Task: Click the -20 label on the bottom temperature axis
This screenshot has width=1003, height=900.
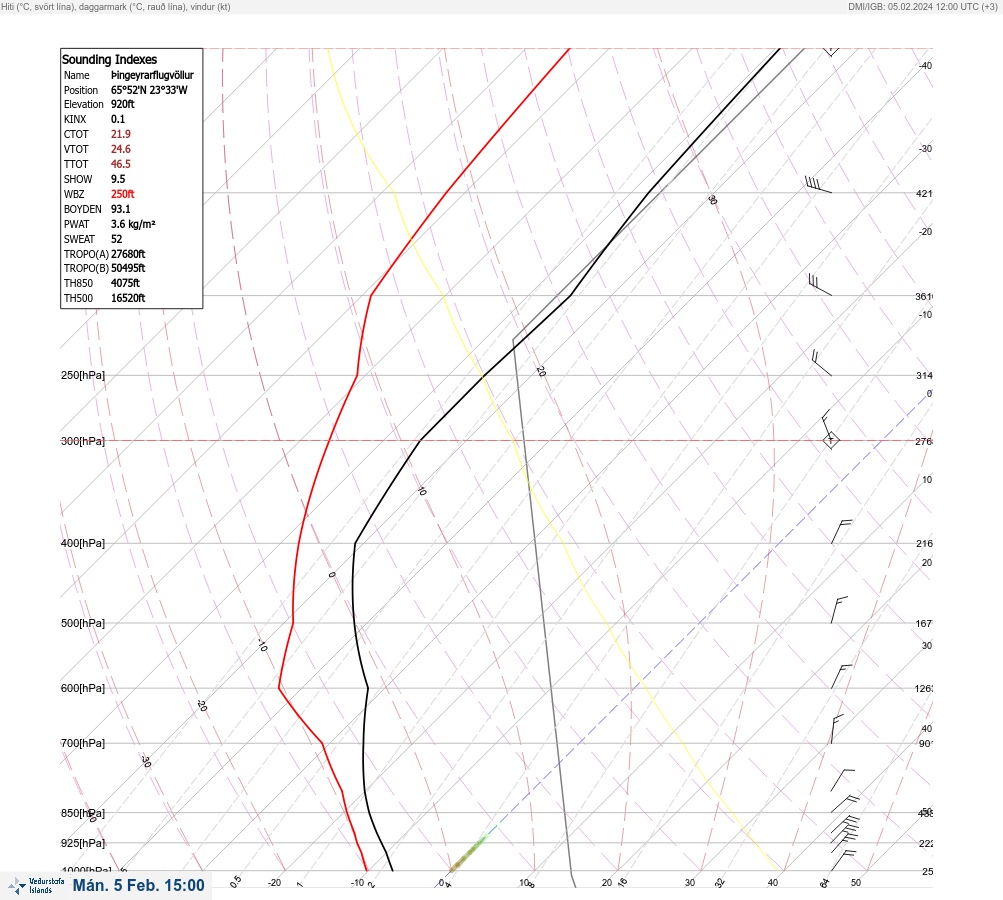Action: (274, 883)
